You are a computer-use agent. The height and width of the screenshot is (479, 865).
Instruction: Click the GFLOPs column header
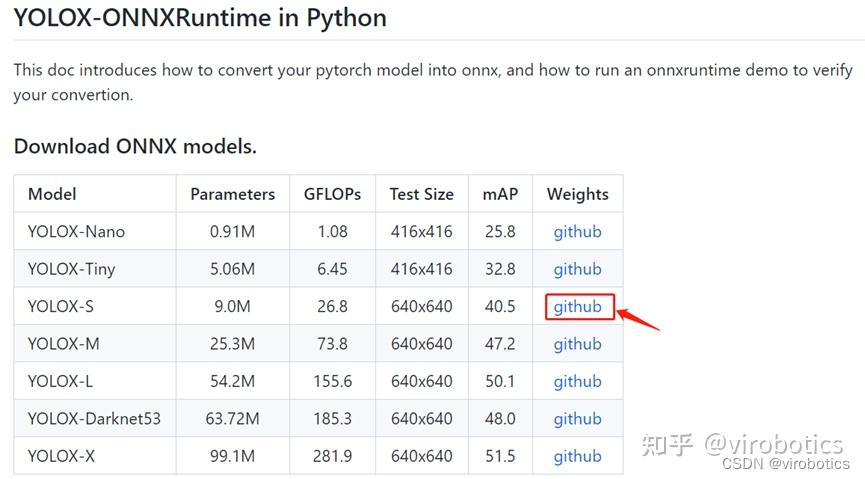pos(332,194)
